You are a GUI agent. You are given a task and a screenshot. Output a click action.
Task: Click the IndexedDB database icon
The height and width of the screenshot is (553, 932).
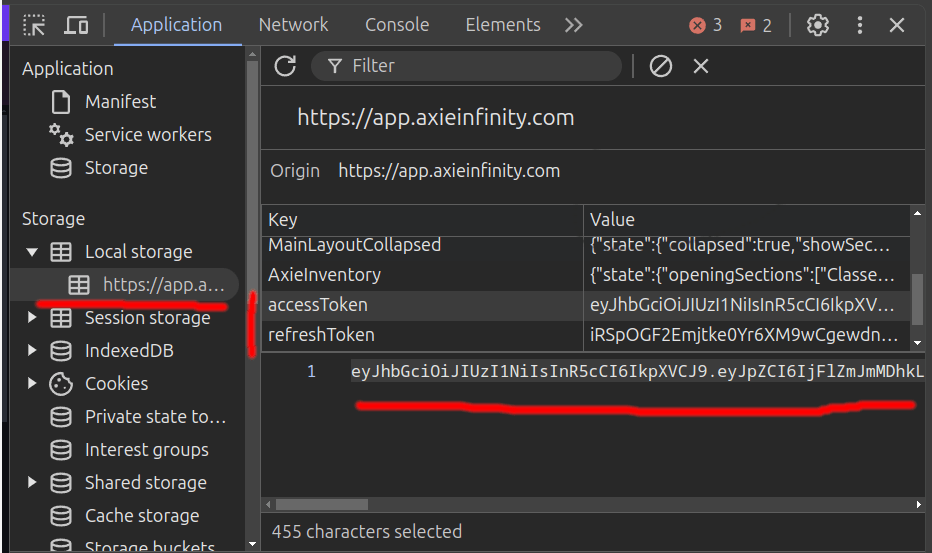pos(61,351)
